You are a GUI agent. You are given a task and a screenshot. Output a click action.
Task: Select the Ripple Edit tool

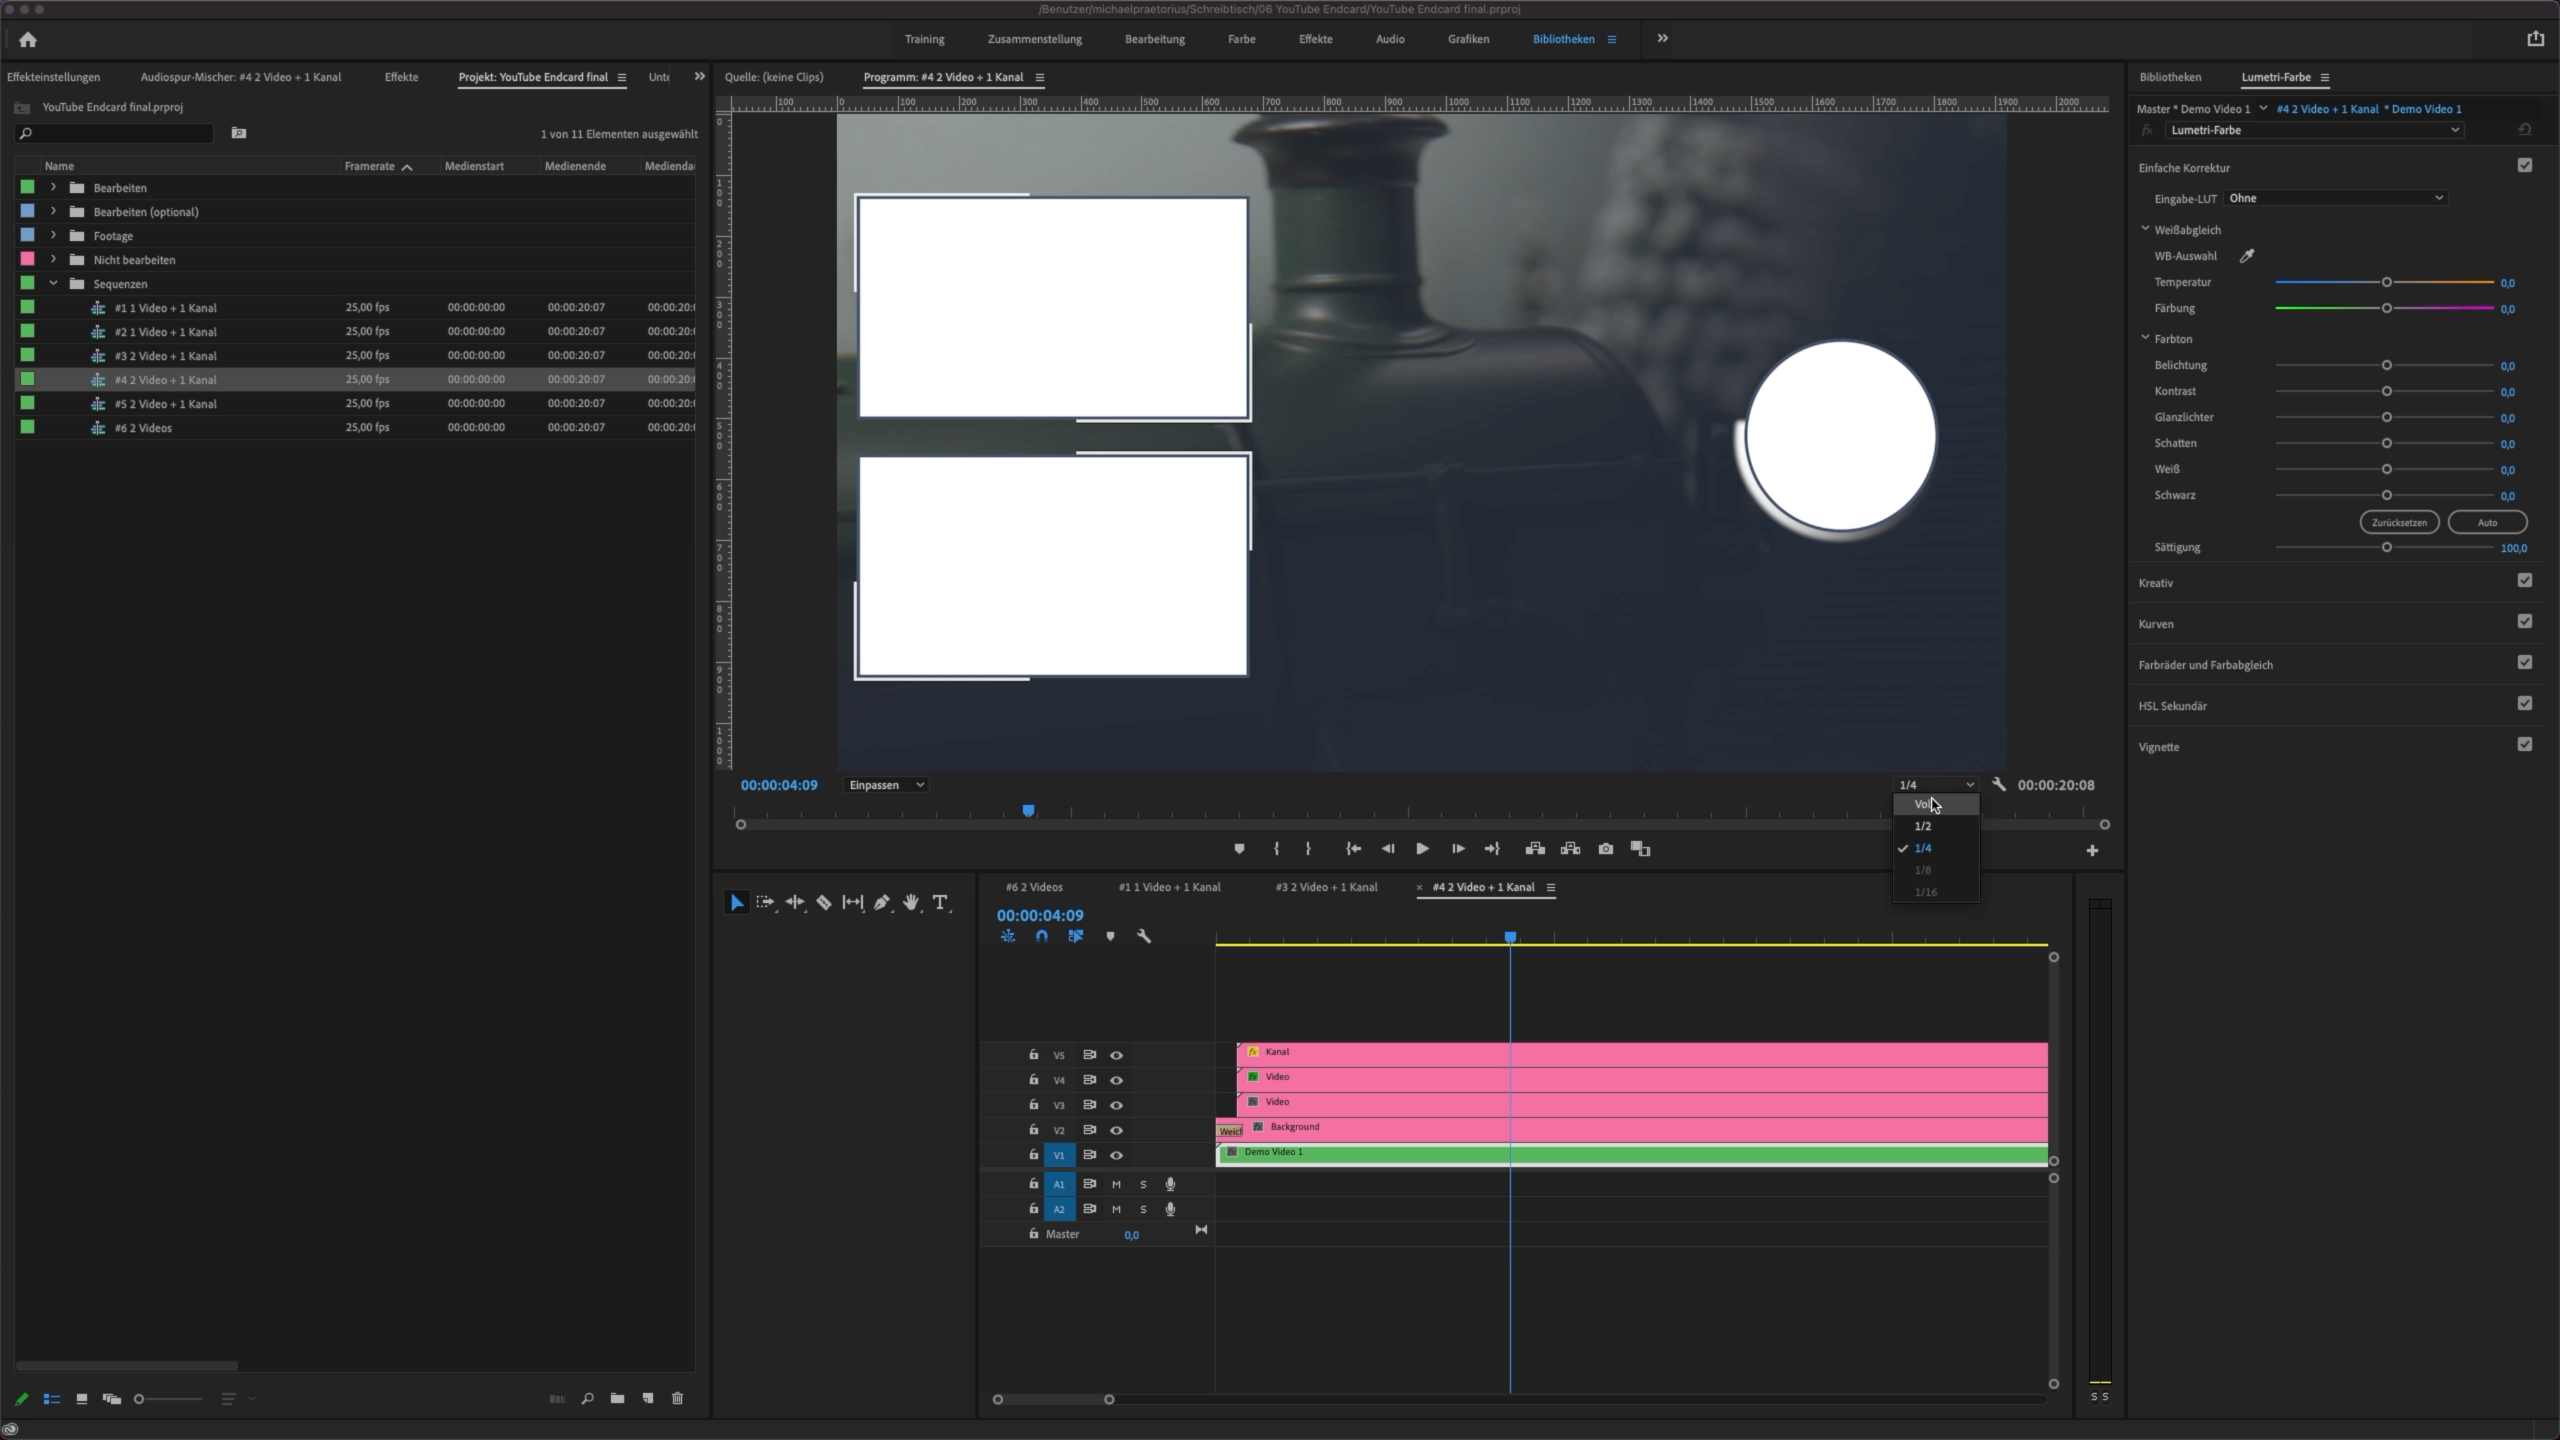pyautogui.click(x=795, y=903)
